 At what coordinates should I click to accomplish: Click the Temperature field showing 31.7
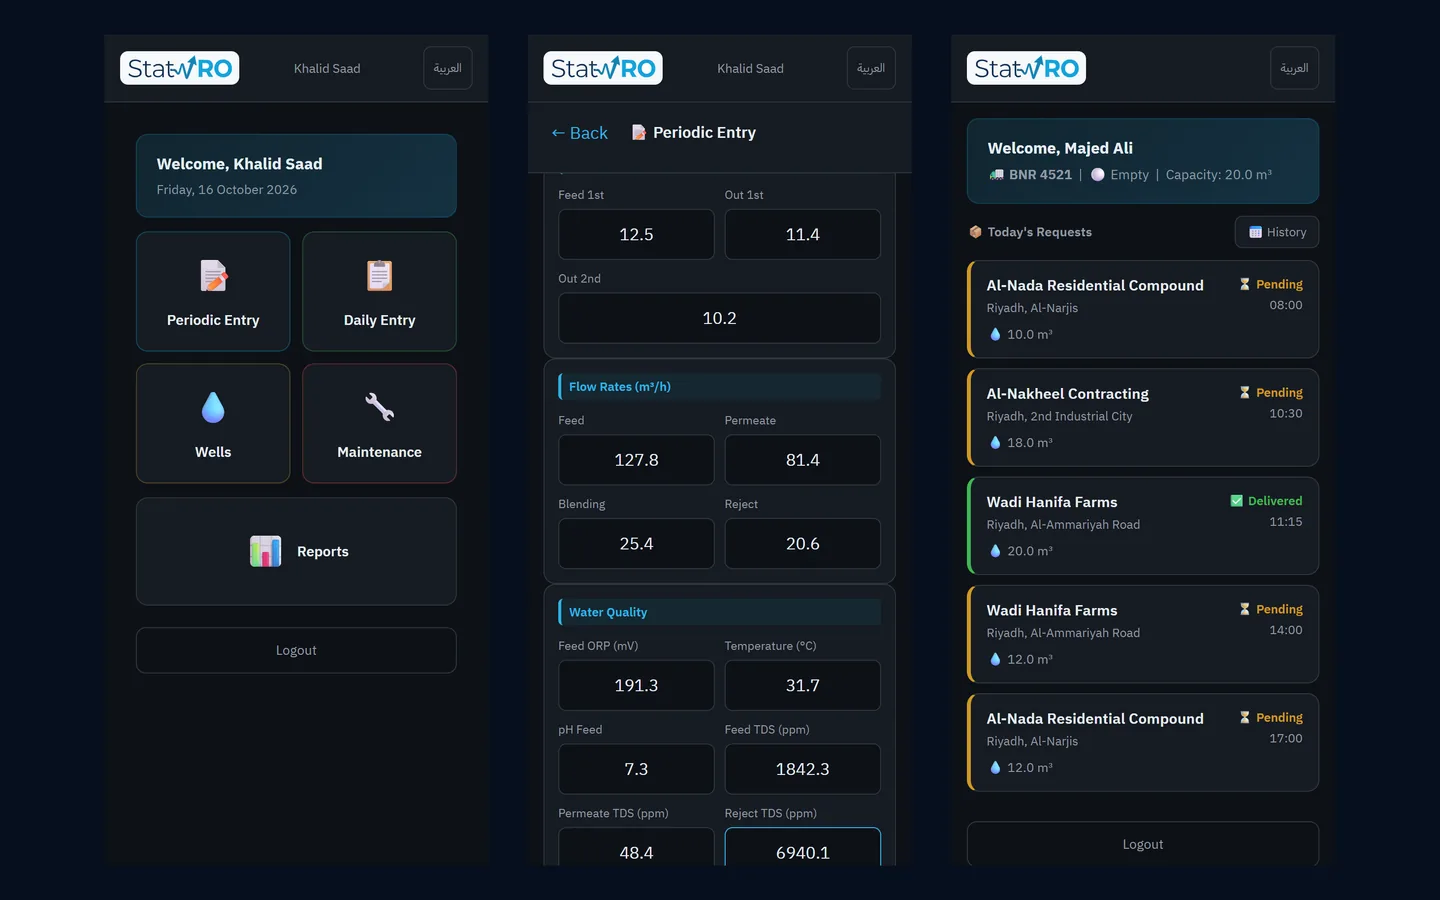pyautogui.click(x=803, y=685)
